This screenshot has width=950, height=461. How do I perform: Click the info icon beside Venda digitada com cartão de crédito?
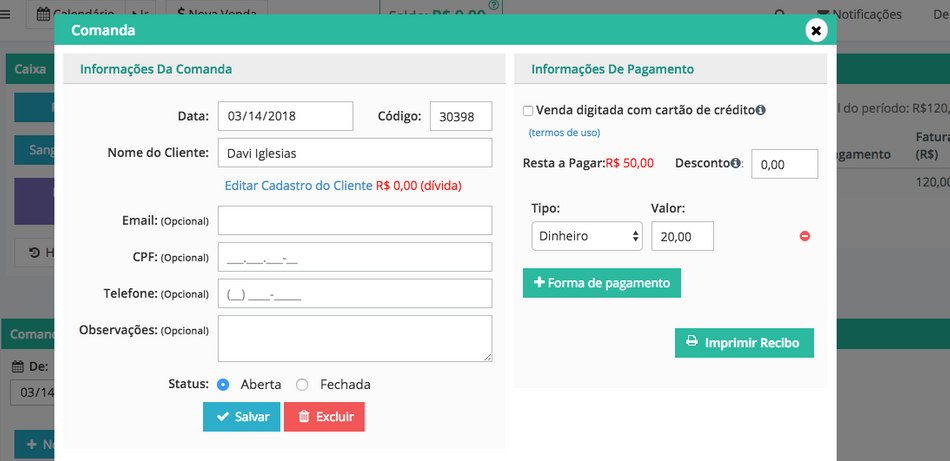point(761,110)
